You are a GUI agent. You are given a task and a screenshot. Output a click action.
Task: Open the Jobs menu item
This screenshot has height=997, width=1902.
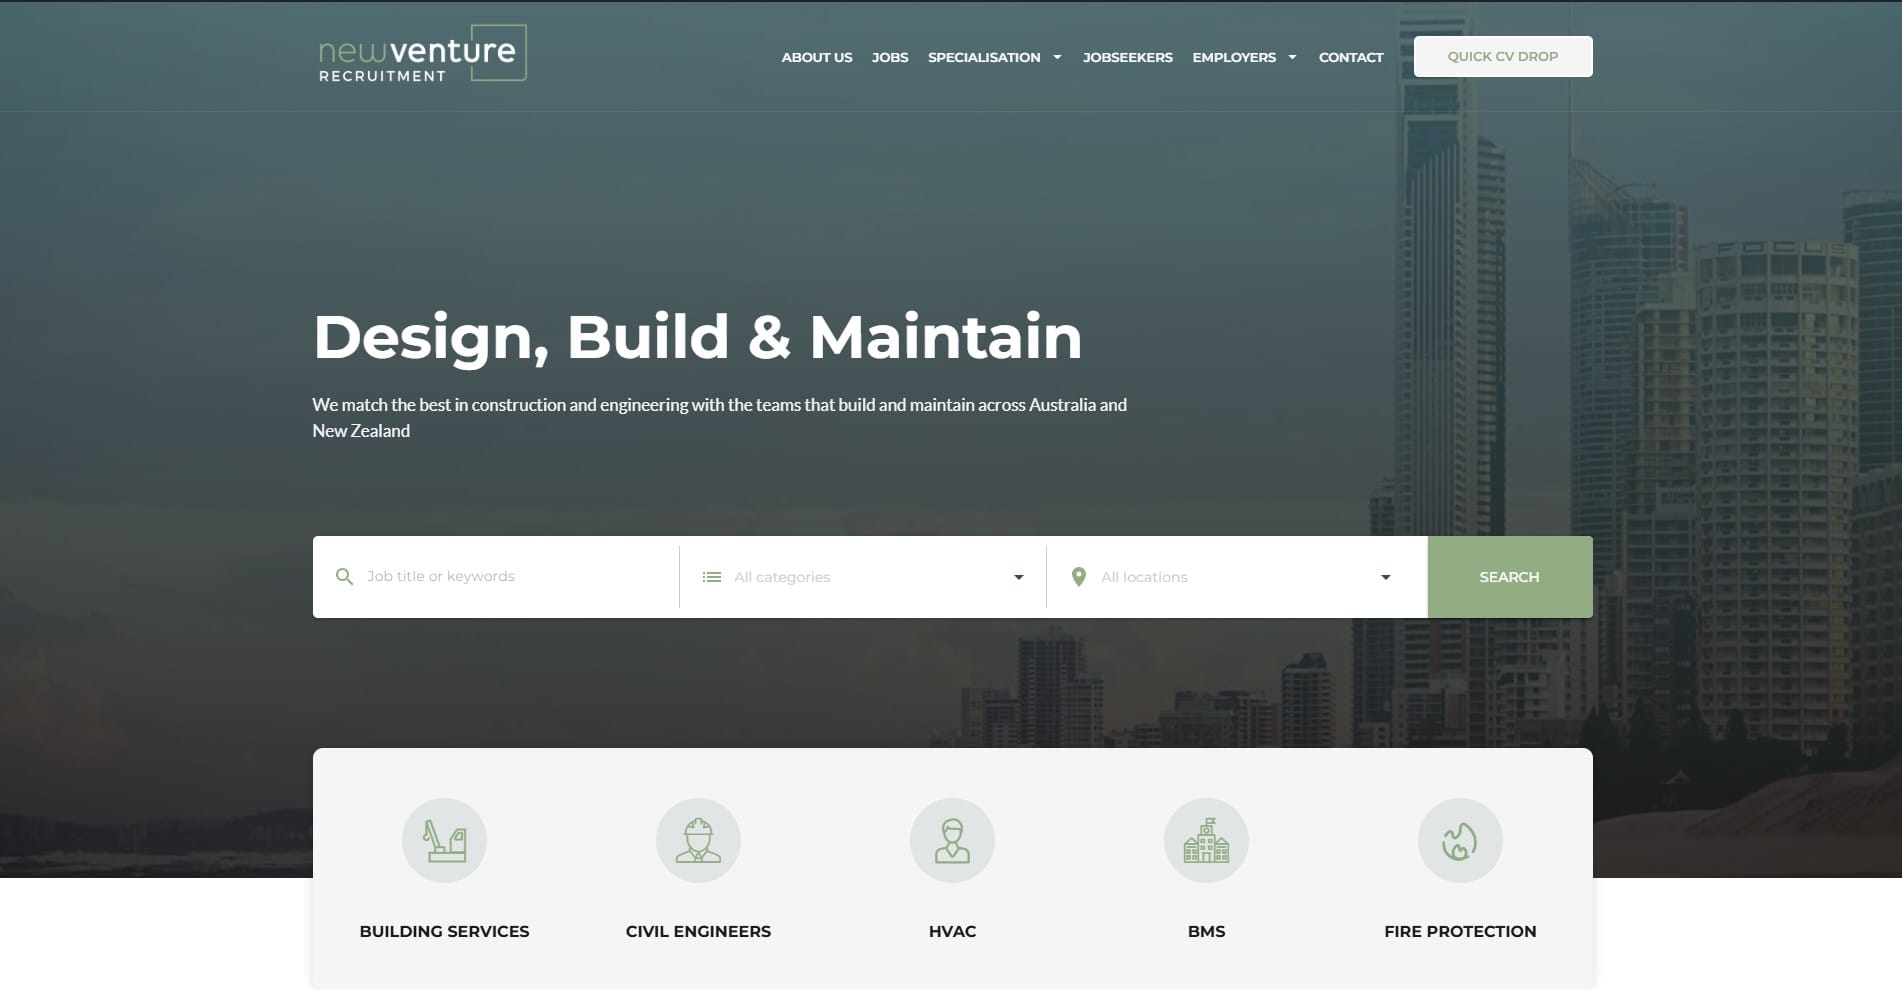tap(889, 57)
